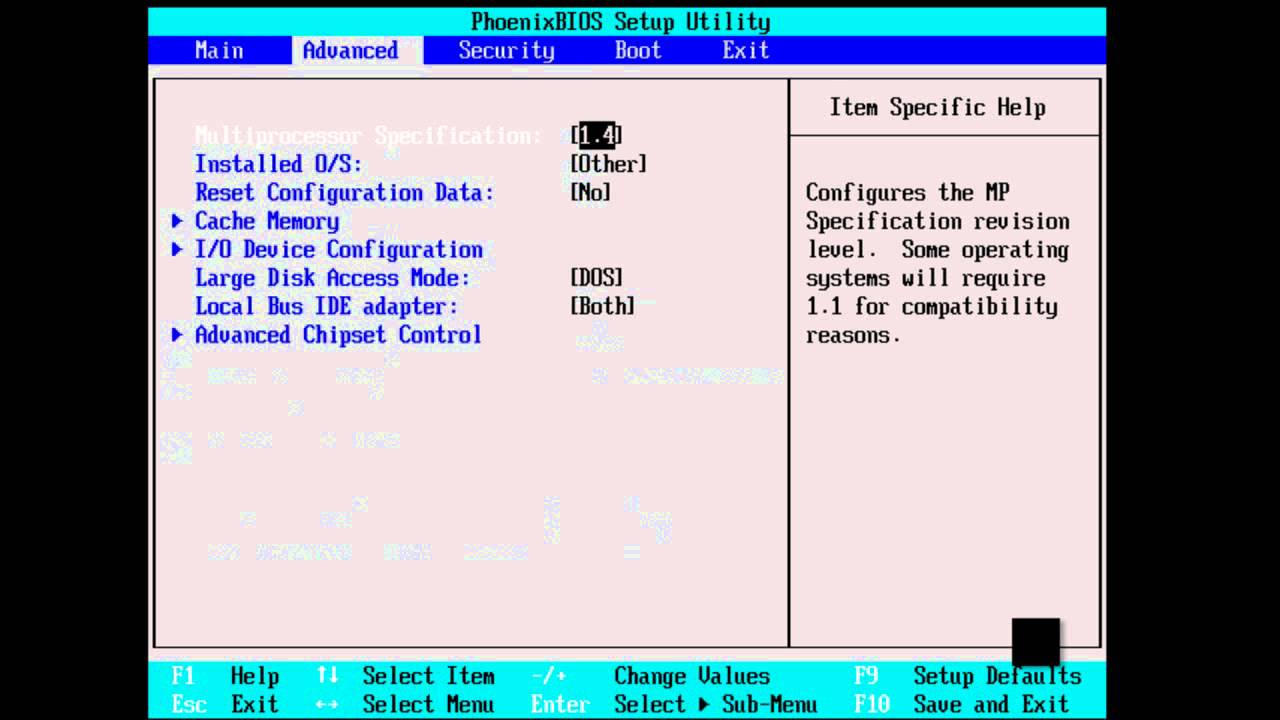
Task: Click the F9 Setup Defaults hint
Action: pyautogui.click(x=968, y=676)
